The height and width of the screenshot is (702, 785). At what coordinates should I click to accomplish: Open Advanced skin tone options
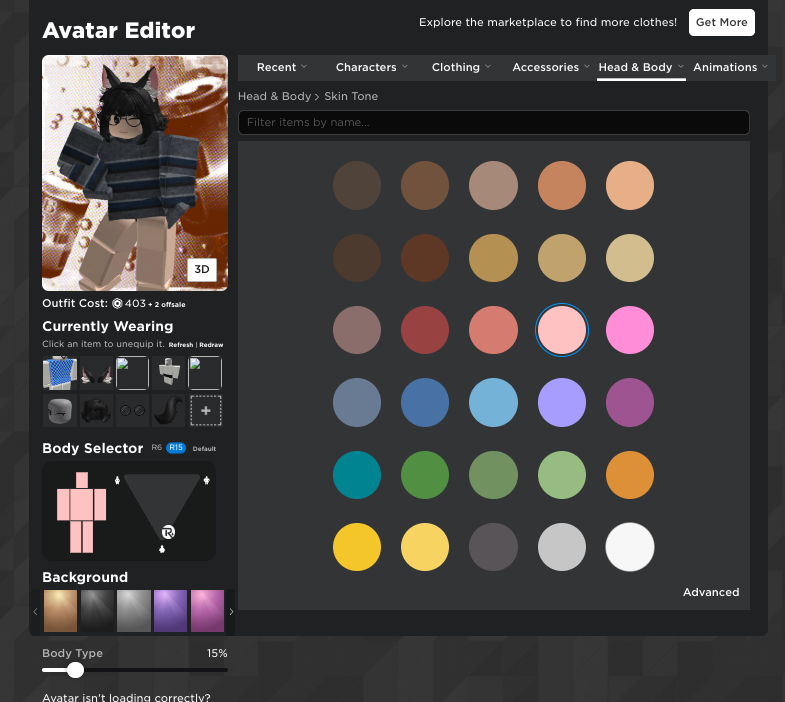[x=711, y=592]
